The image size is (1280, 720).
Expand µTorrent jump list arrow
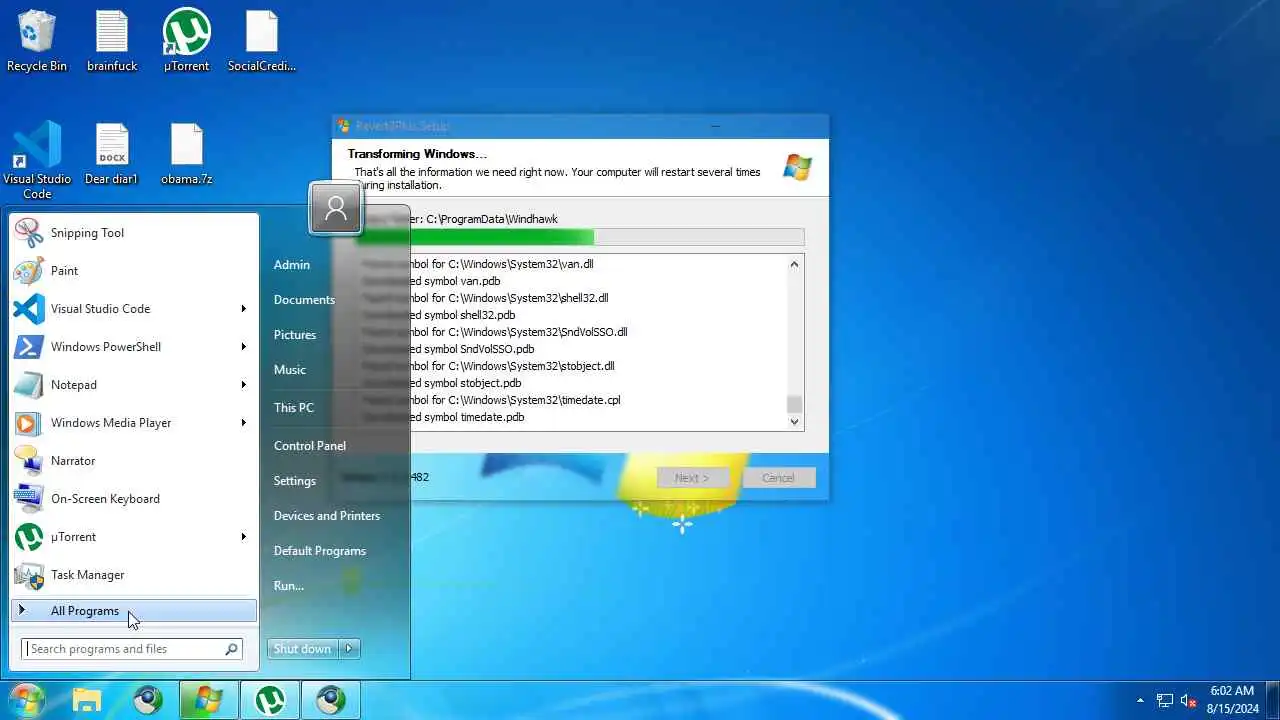tap(243, 537)
